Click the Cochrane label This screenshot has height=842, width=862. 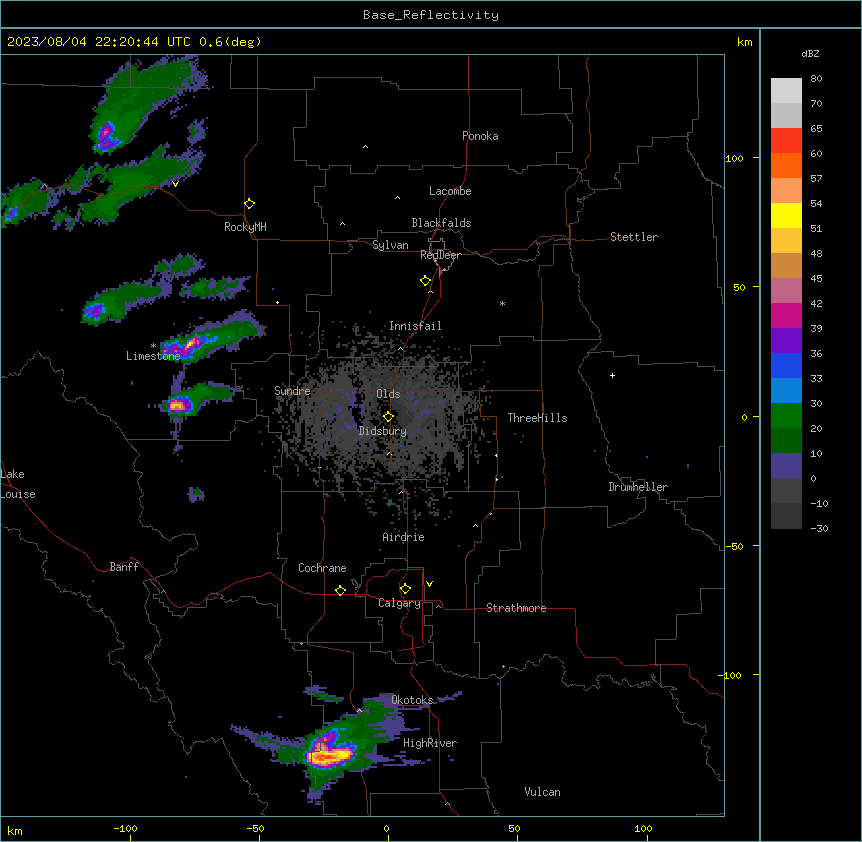click(322, 568)
